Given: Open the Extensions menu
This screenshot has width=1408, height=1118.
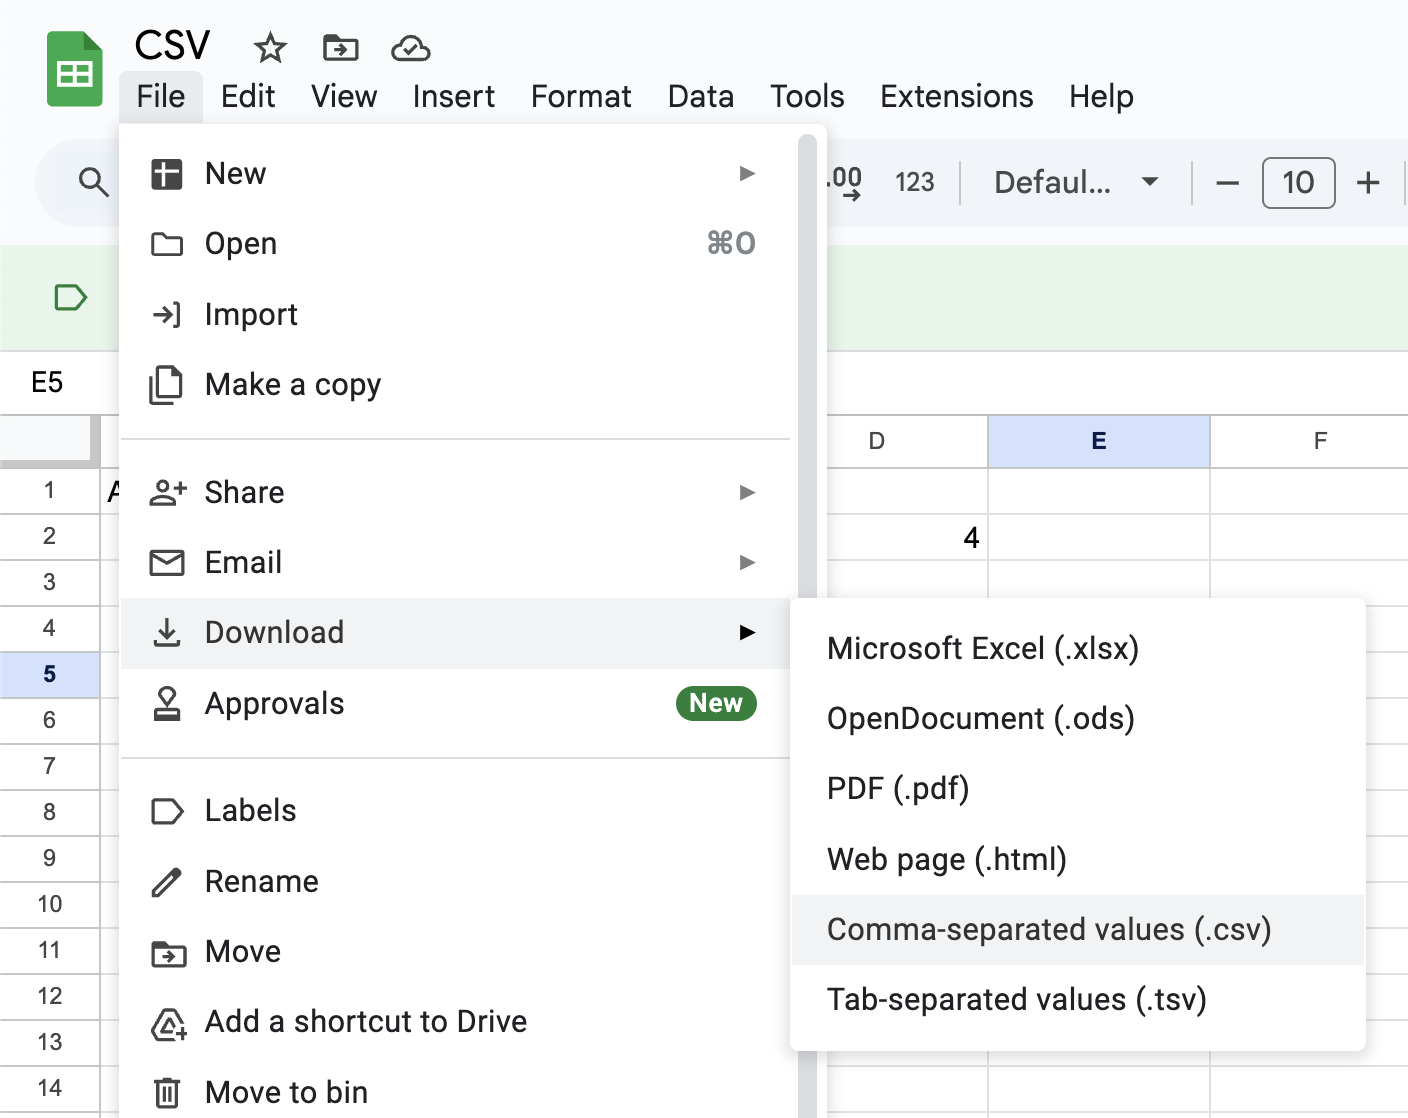Looking at the screenshot, I should pyautogui.click(x=957, y=96).
